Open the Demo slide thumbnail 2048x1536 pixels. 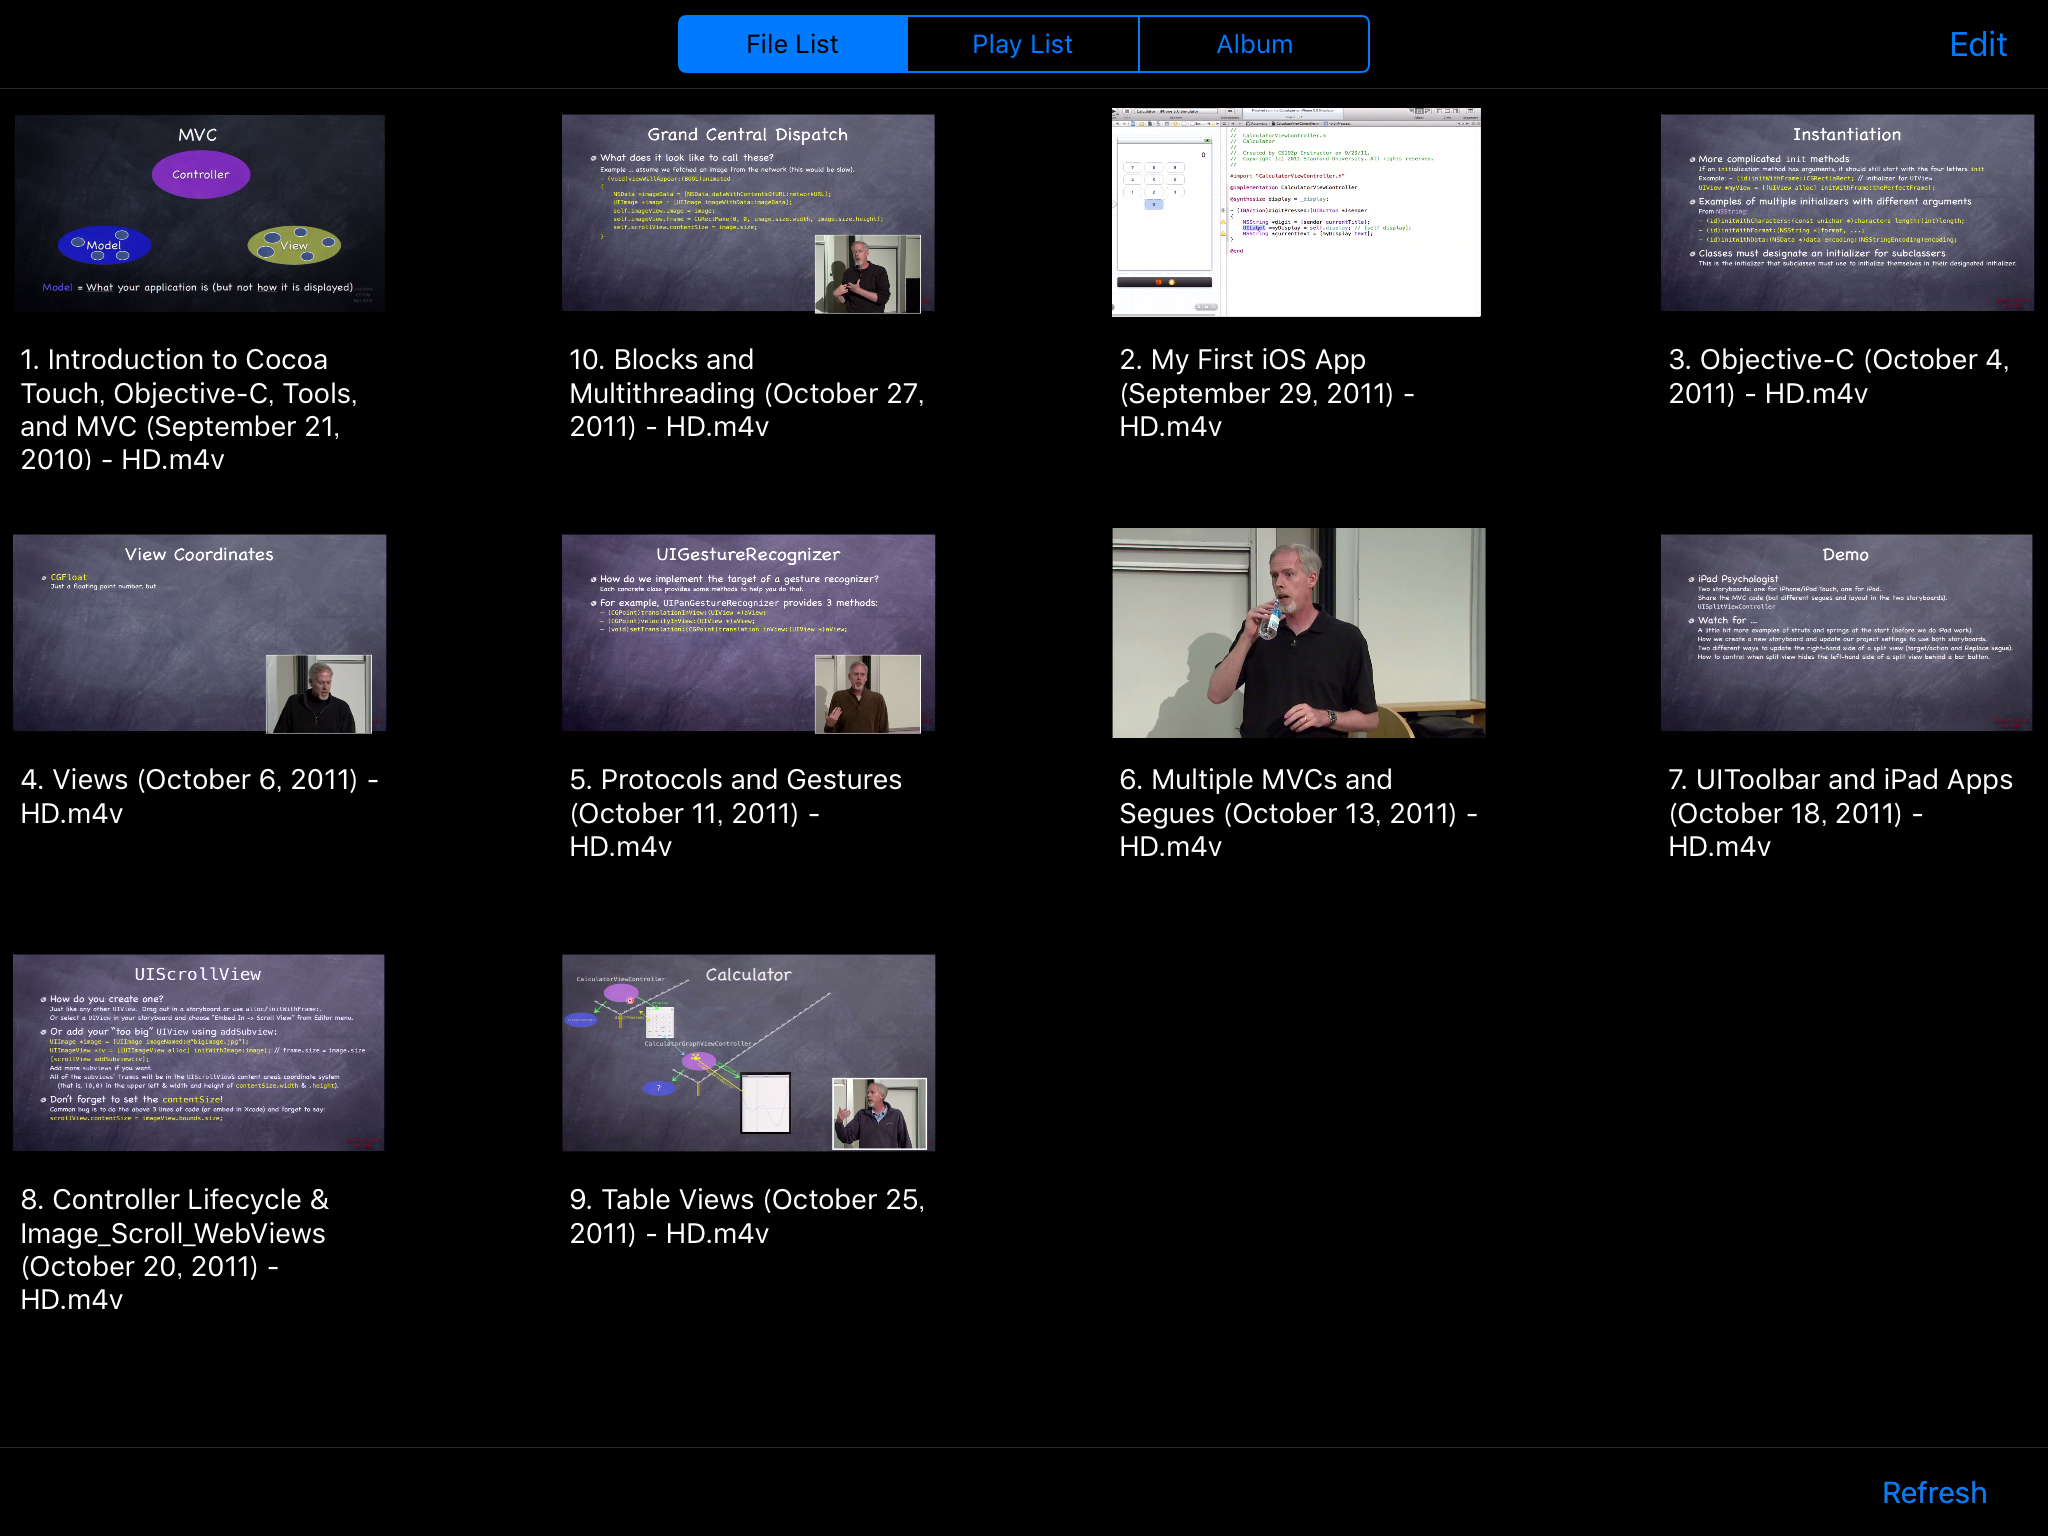point(1846,632)
